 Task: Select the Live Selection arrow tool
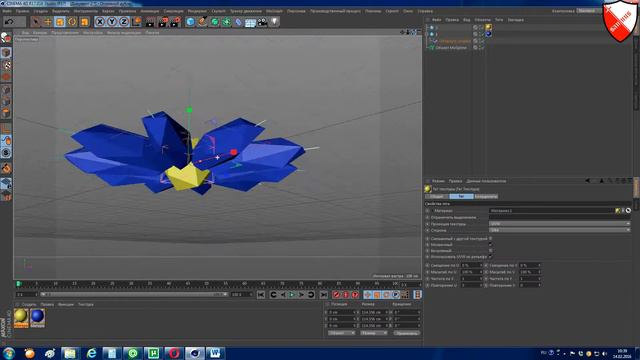tap(36, 22)
